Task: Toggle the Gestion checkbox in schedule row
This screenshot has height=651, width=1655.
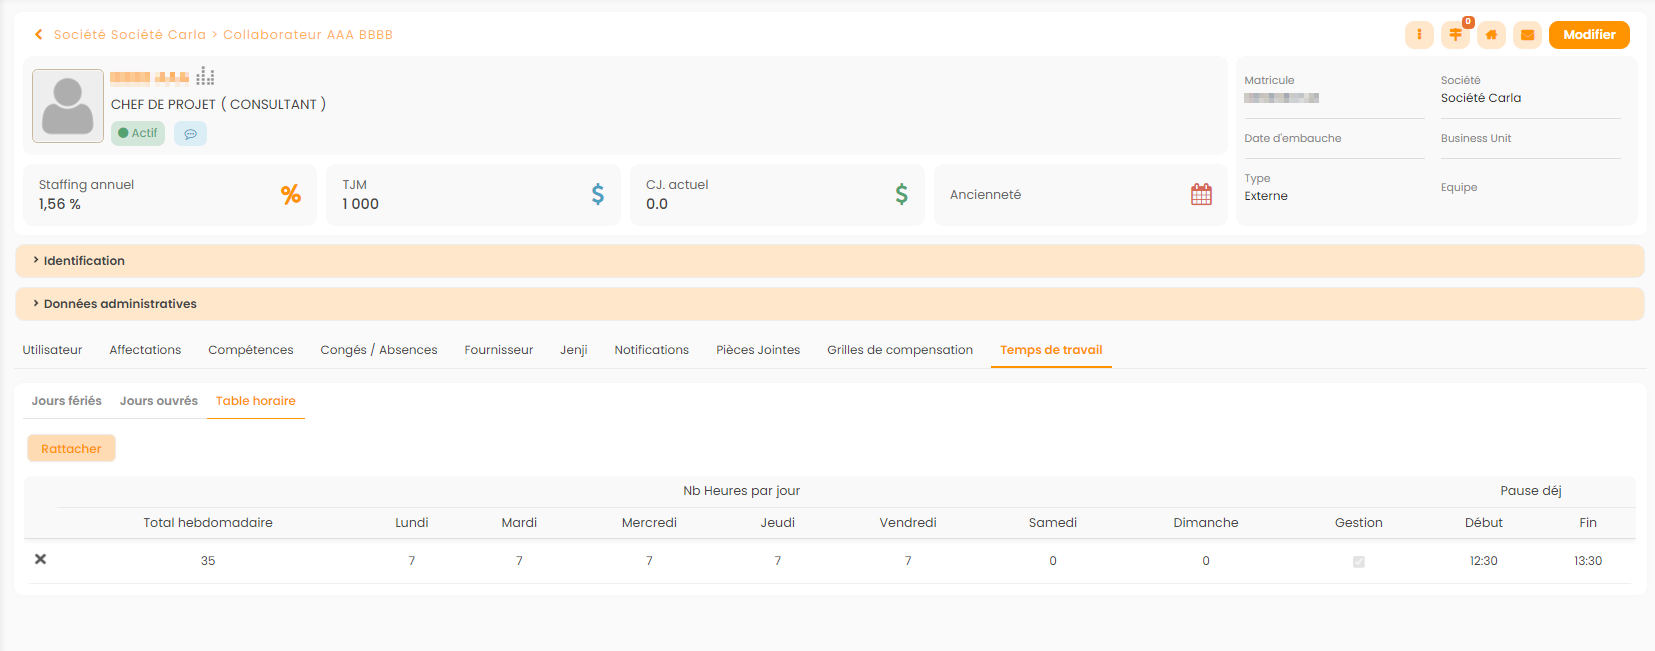Action: 1358,561
